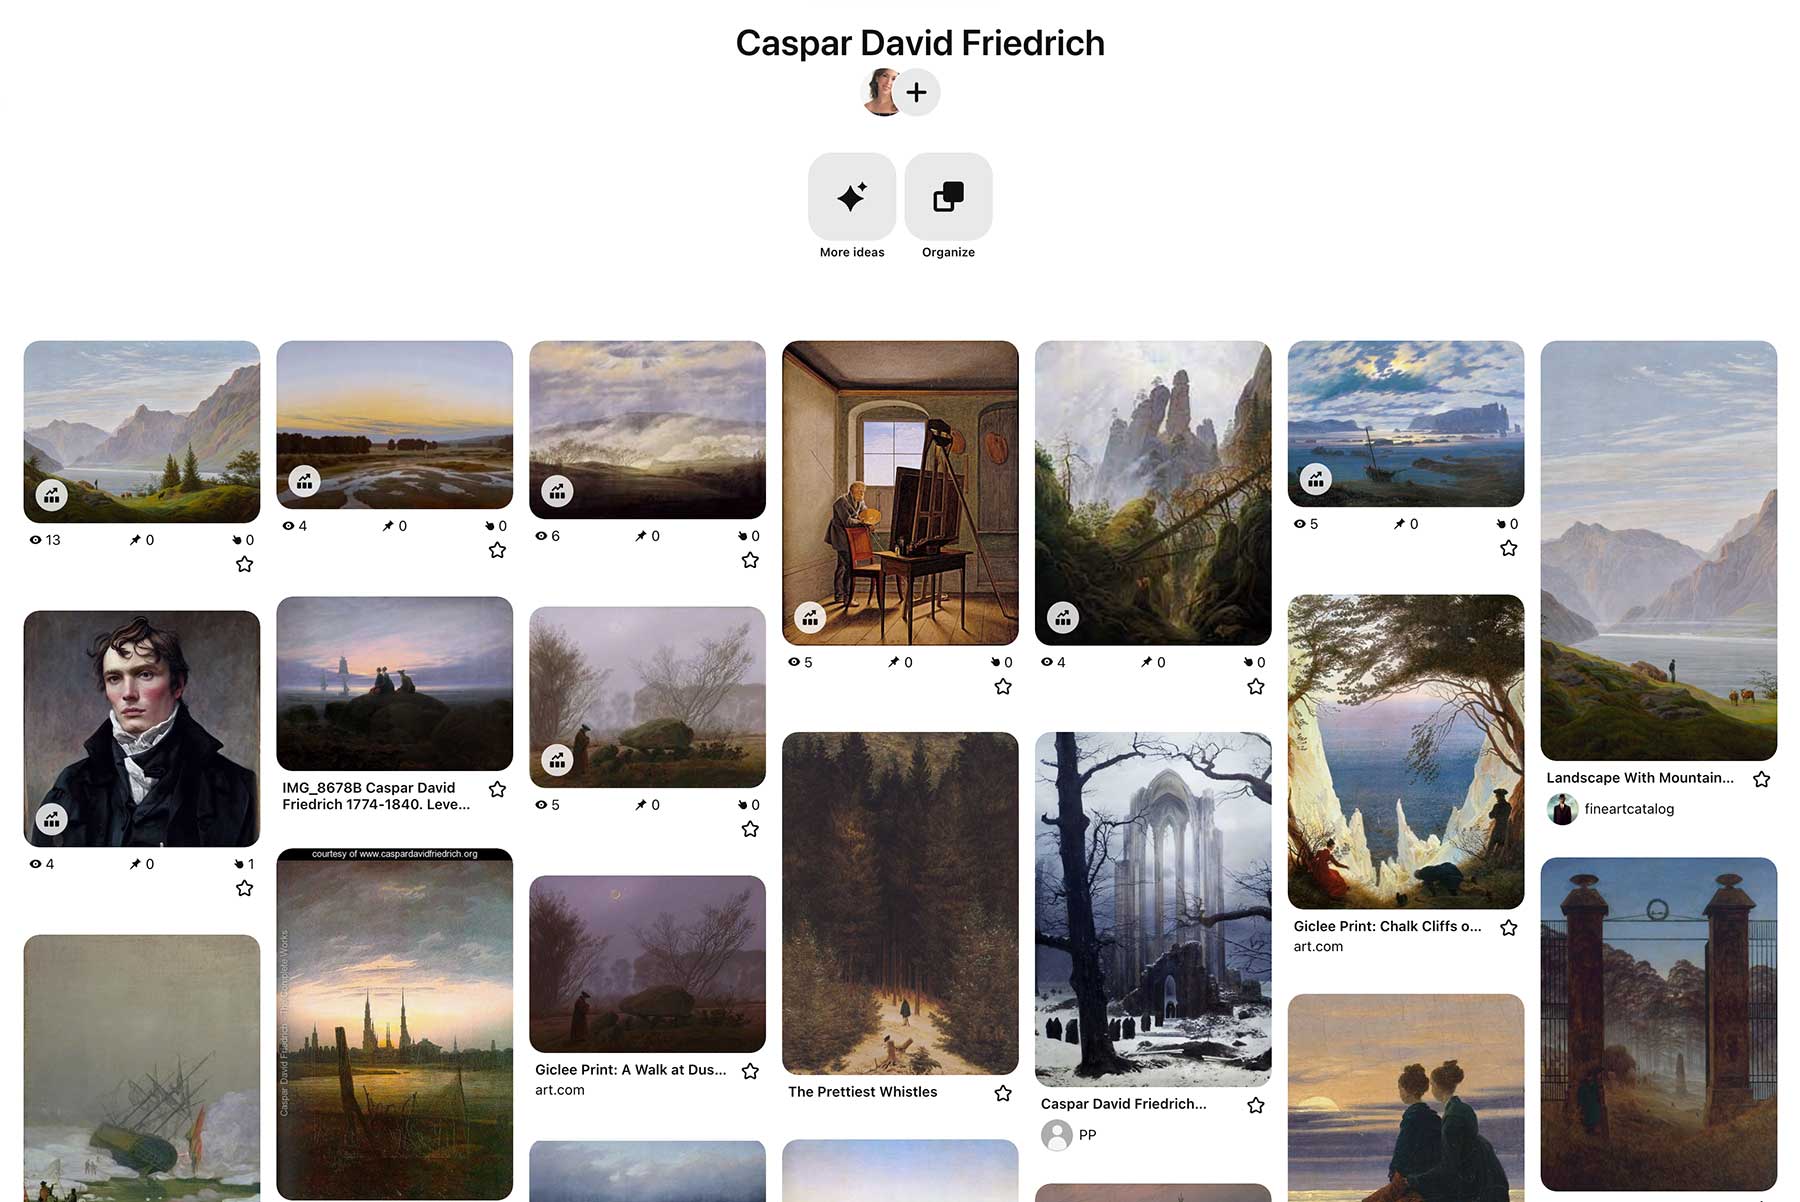Open the gothic ruin winter painting
The width and height of the screenshot is (1800, 1202).
1153,909
